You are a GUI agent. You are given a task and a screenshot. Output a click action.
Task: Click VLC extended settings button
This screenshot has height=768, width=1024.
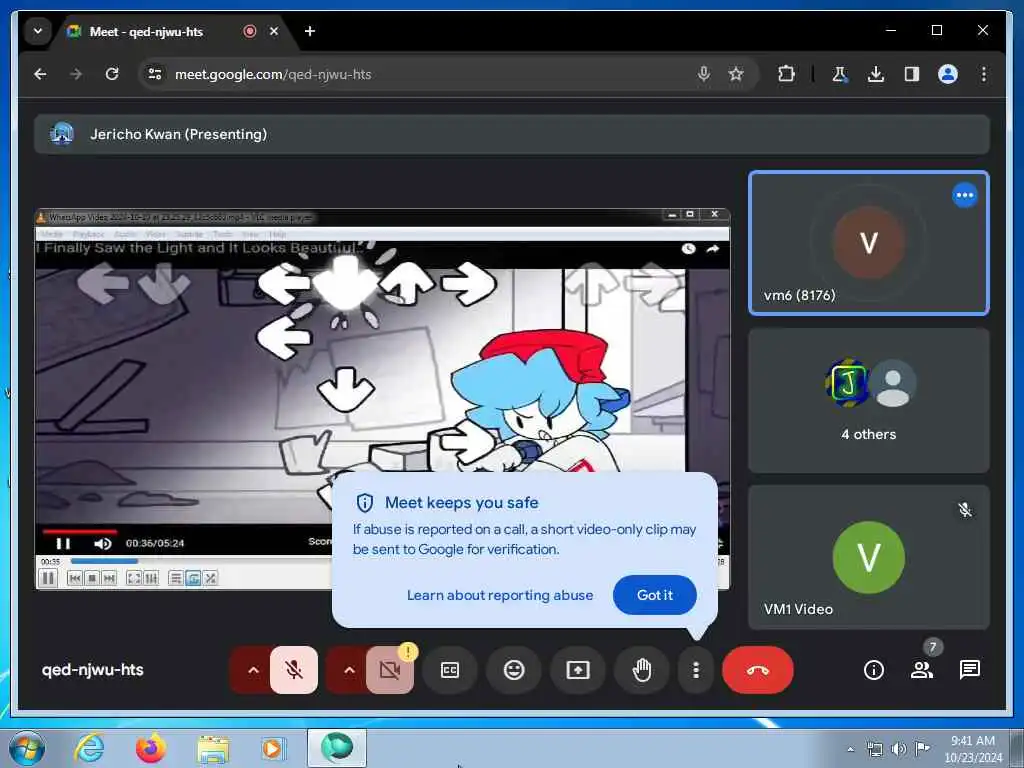click(x=151, y=578)
